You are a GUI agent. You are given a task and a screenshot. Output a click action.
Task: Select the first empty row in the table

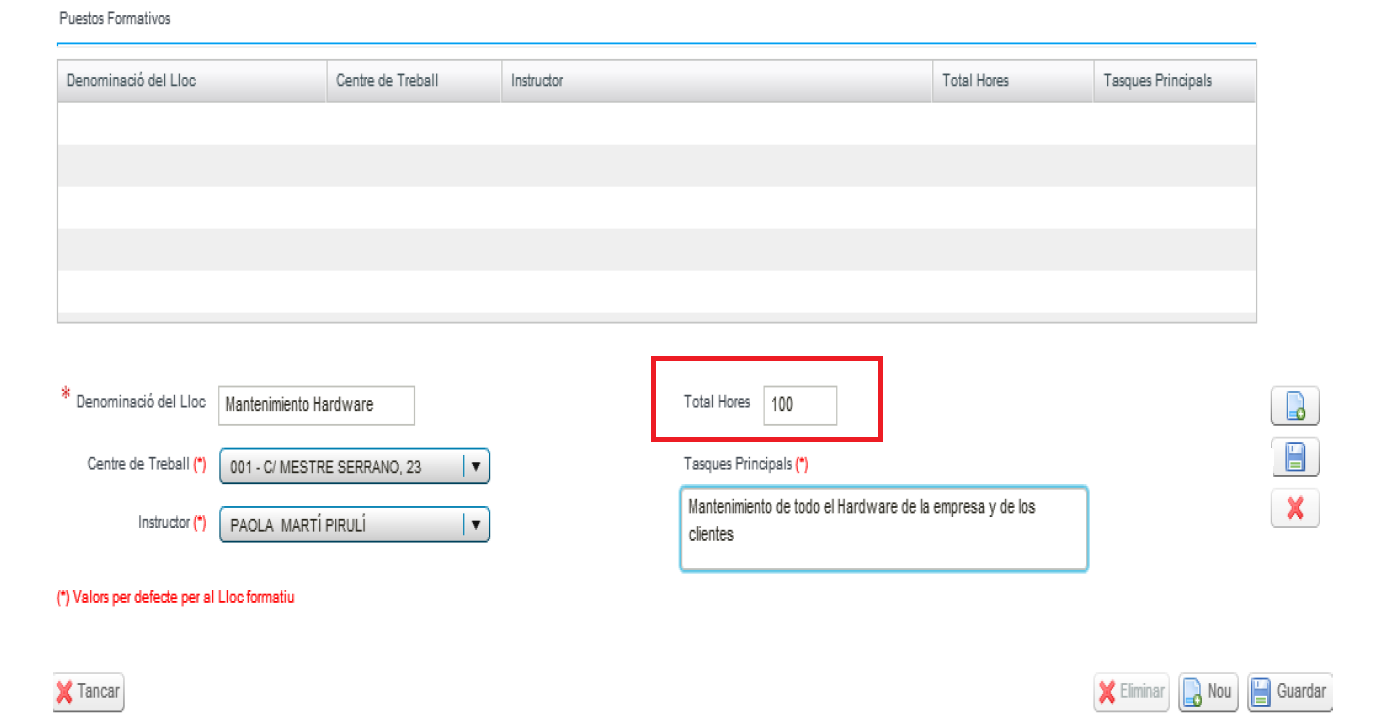656,123
